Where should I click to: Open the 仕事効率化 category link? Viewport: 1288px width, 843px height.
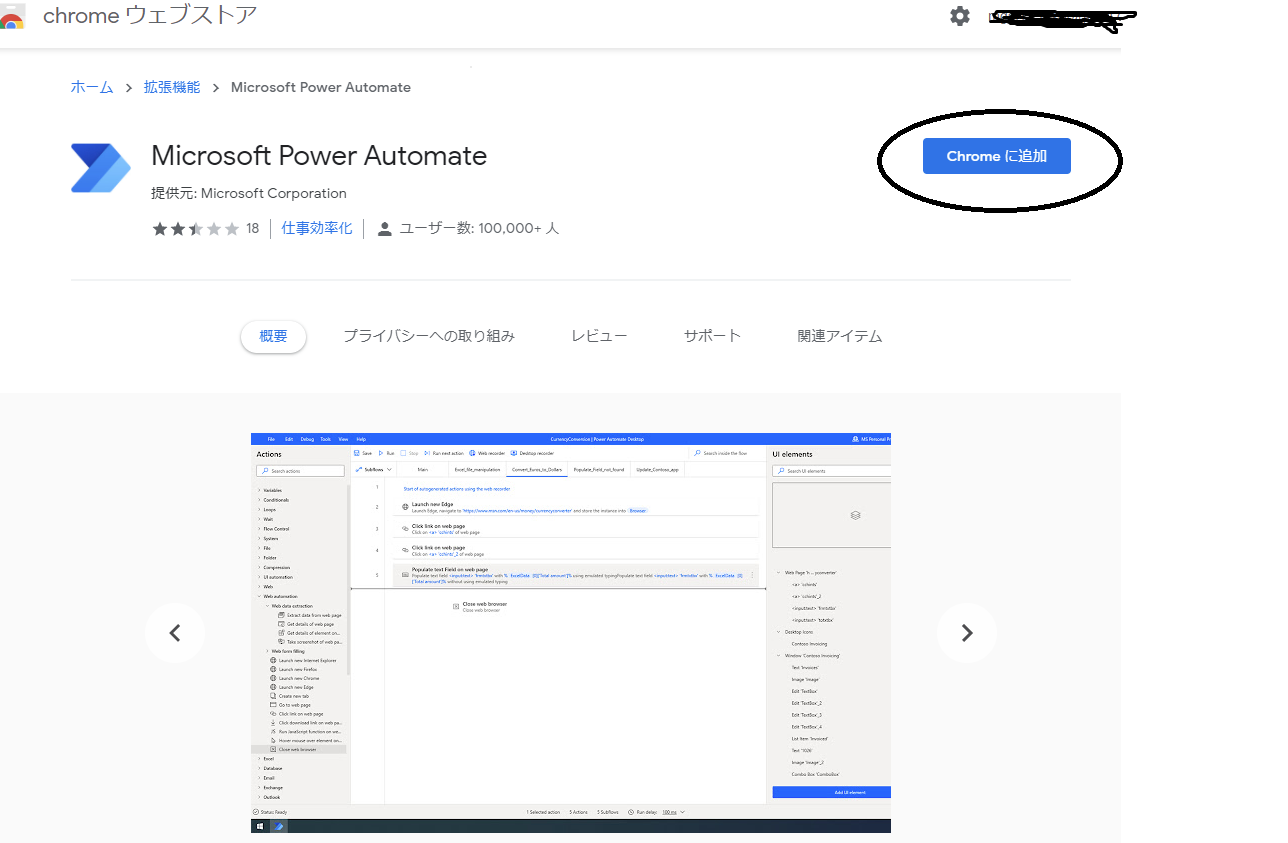[x=317, y=228]
